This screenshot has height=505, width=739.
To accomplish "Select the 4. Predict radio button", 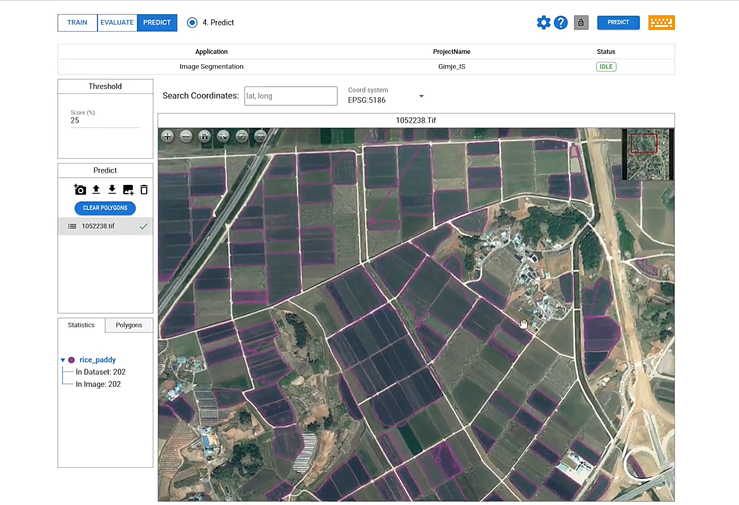I will click(192, 22).
